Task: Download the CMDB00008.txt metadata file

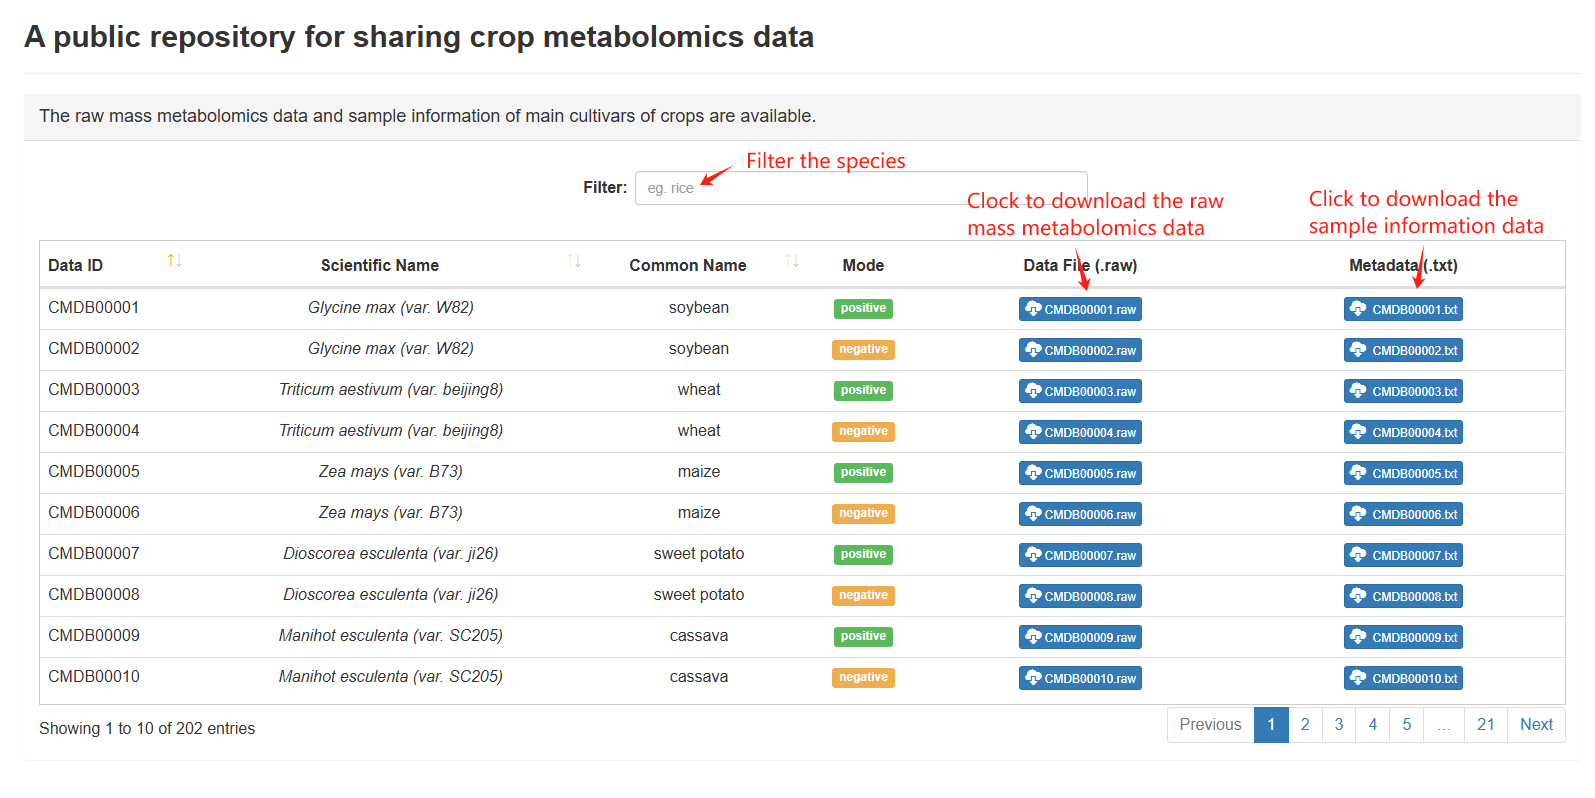Action: pos(1403,596)
